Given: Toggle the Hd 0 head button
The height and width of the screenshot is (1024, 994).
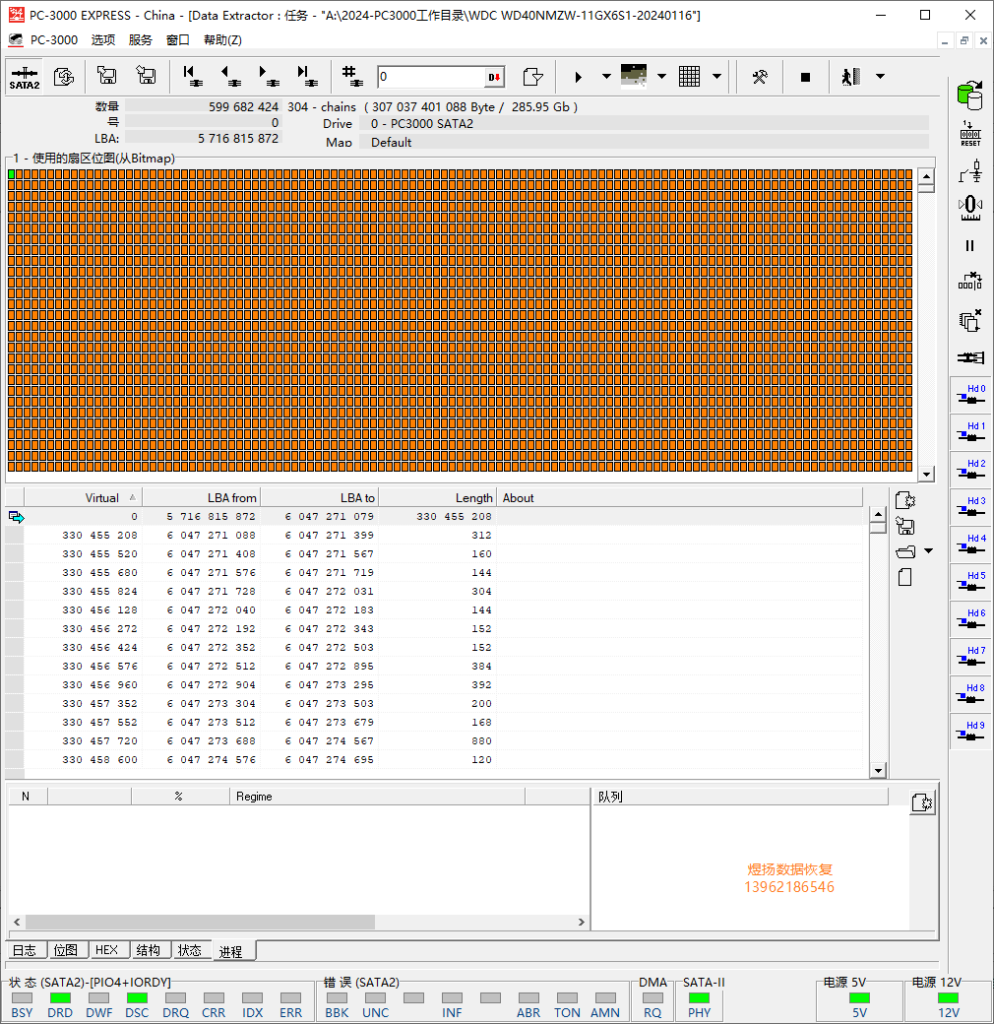Looking at the screenshot, I should coord(969,395).
